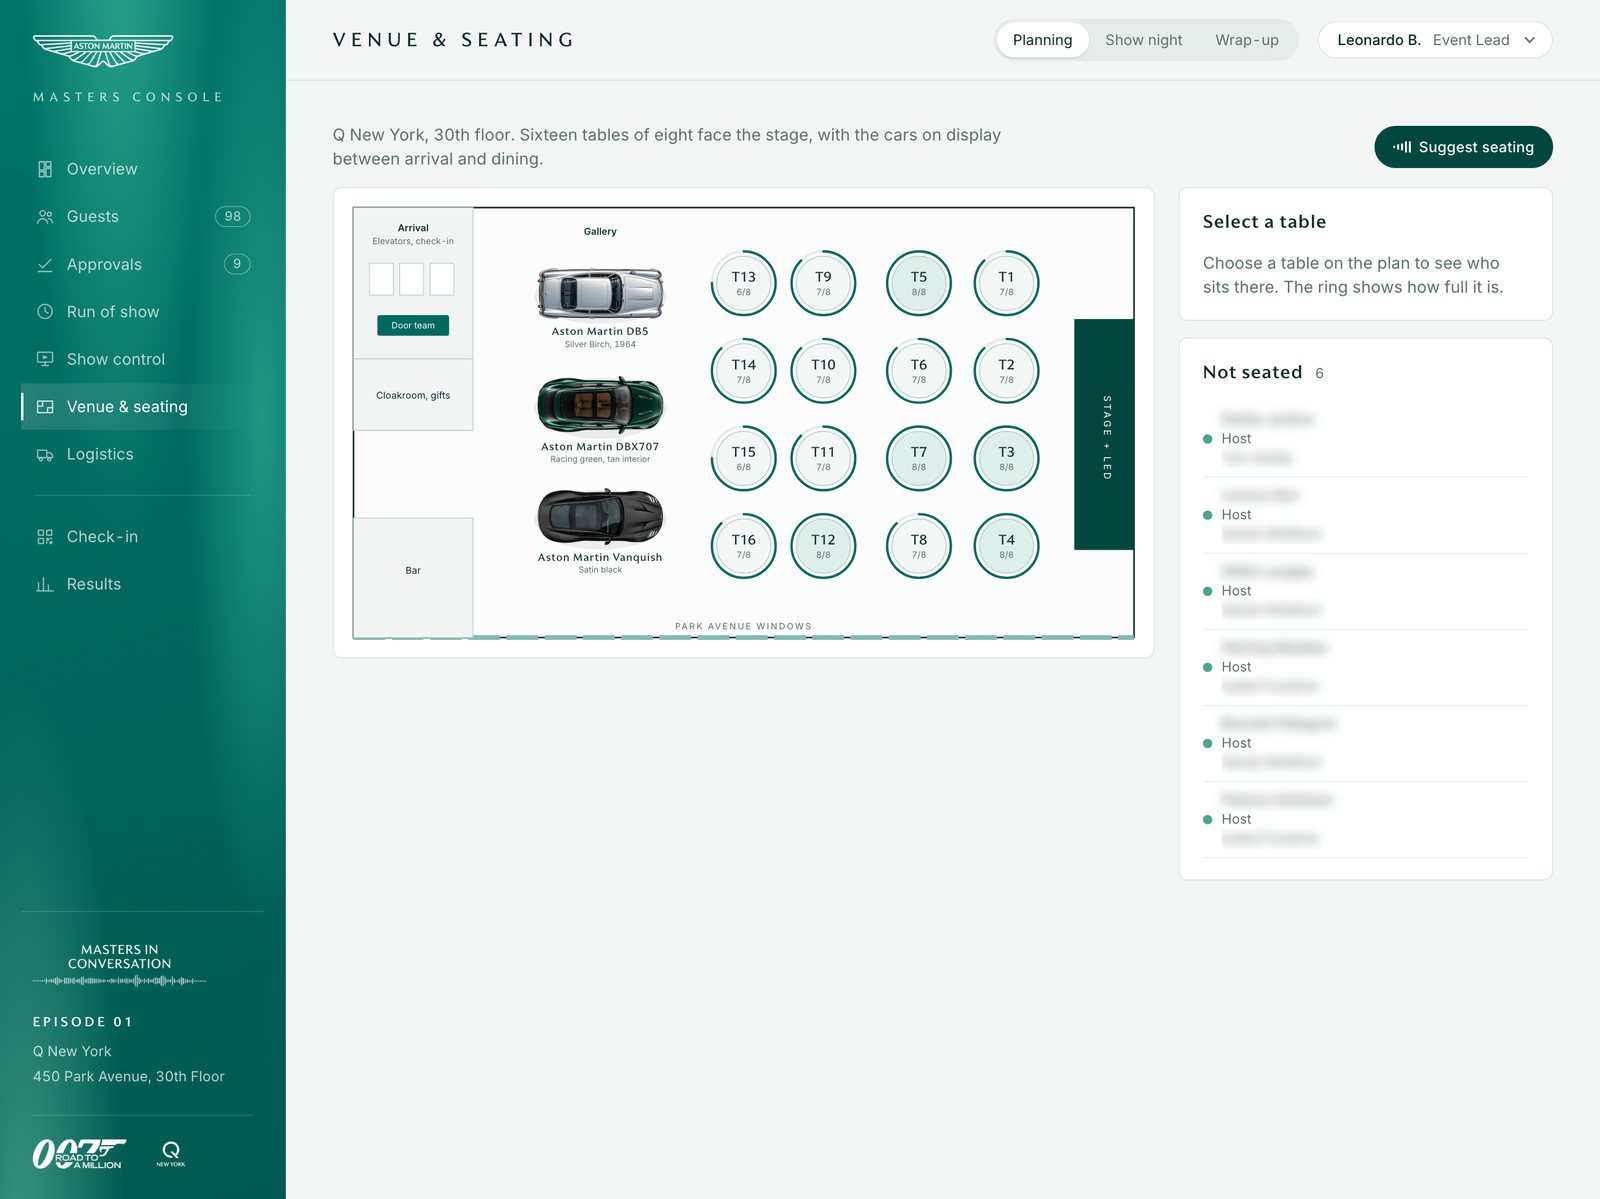This screenshot has height=1199, width=1600.
Task: Click the Stage + LED block
Action: [1104, 435]
